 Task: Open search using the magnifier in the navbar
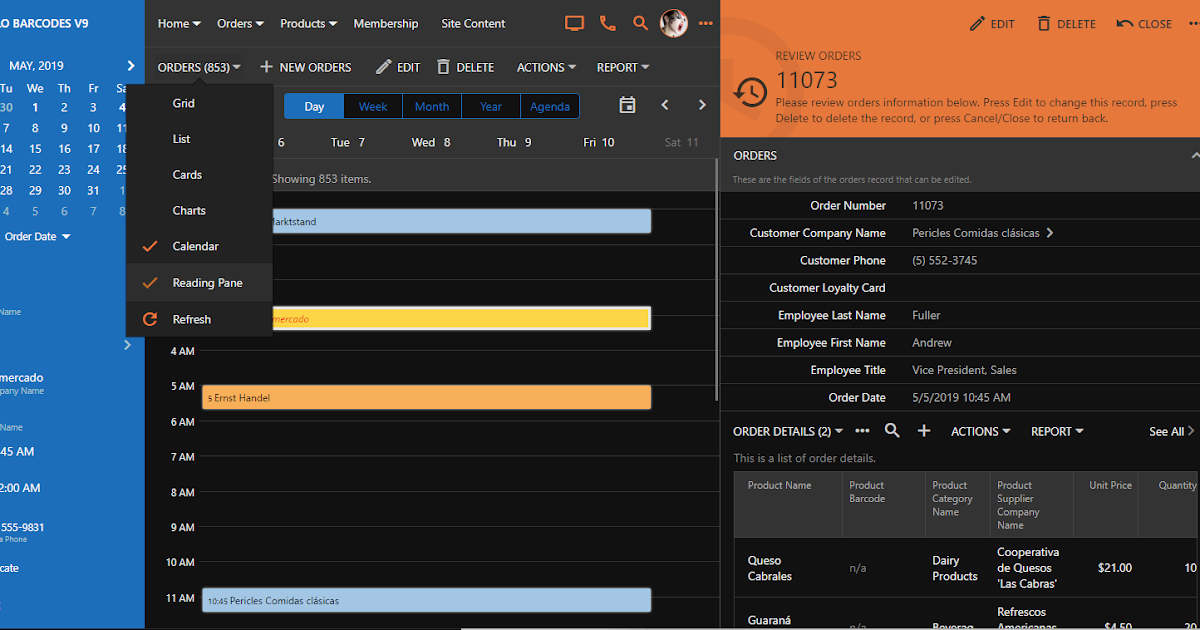640,23
